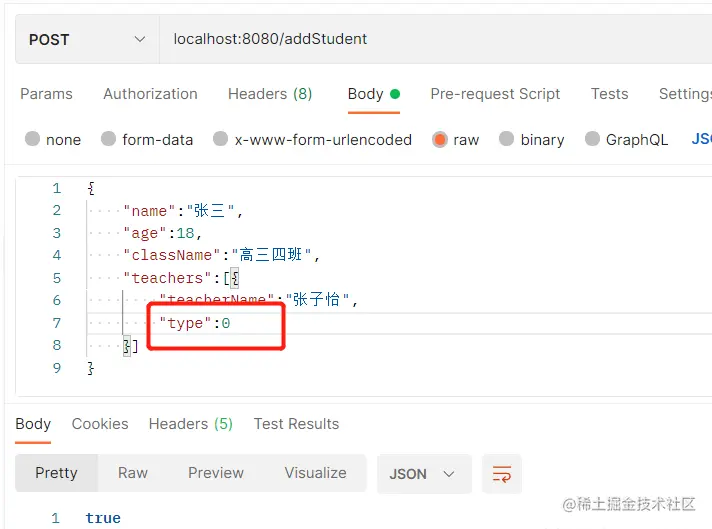Switch response view to Visualize
The image size is (712, 529).
(x=315, y=473)
